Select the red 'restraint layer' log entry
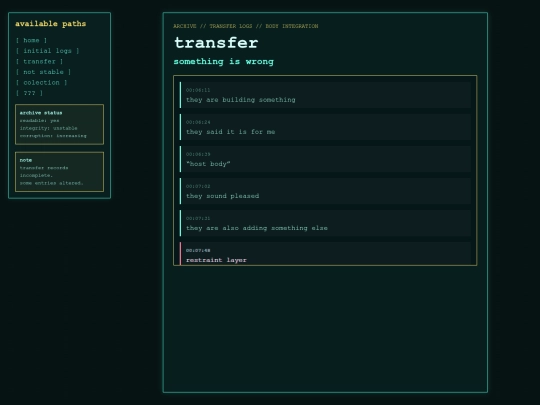The image size is (540, 405). pyautogui.click(x=325, y=253)
